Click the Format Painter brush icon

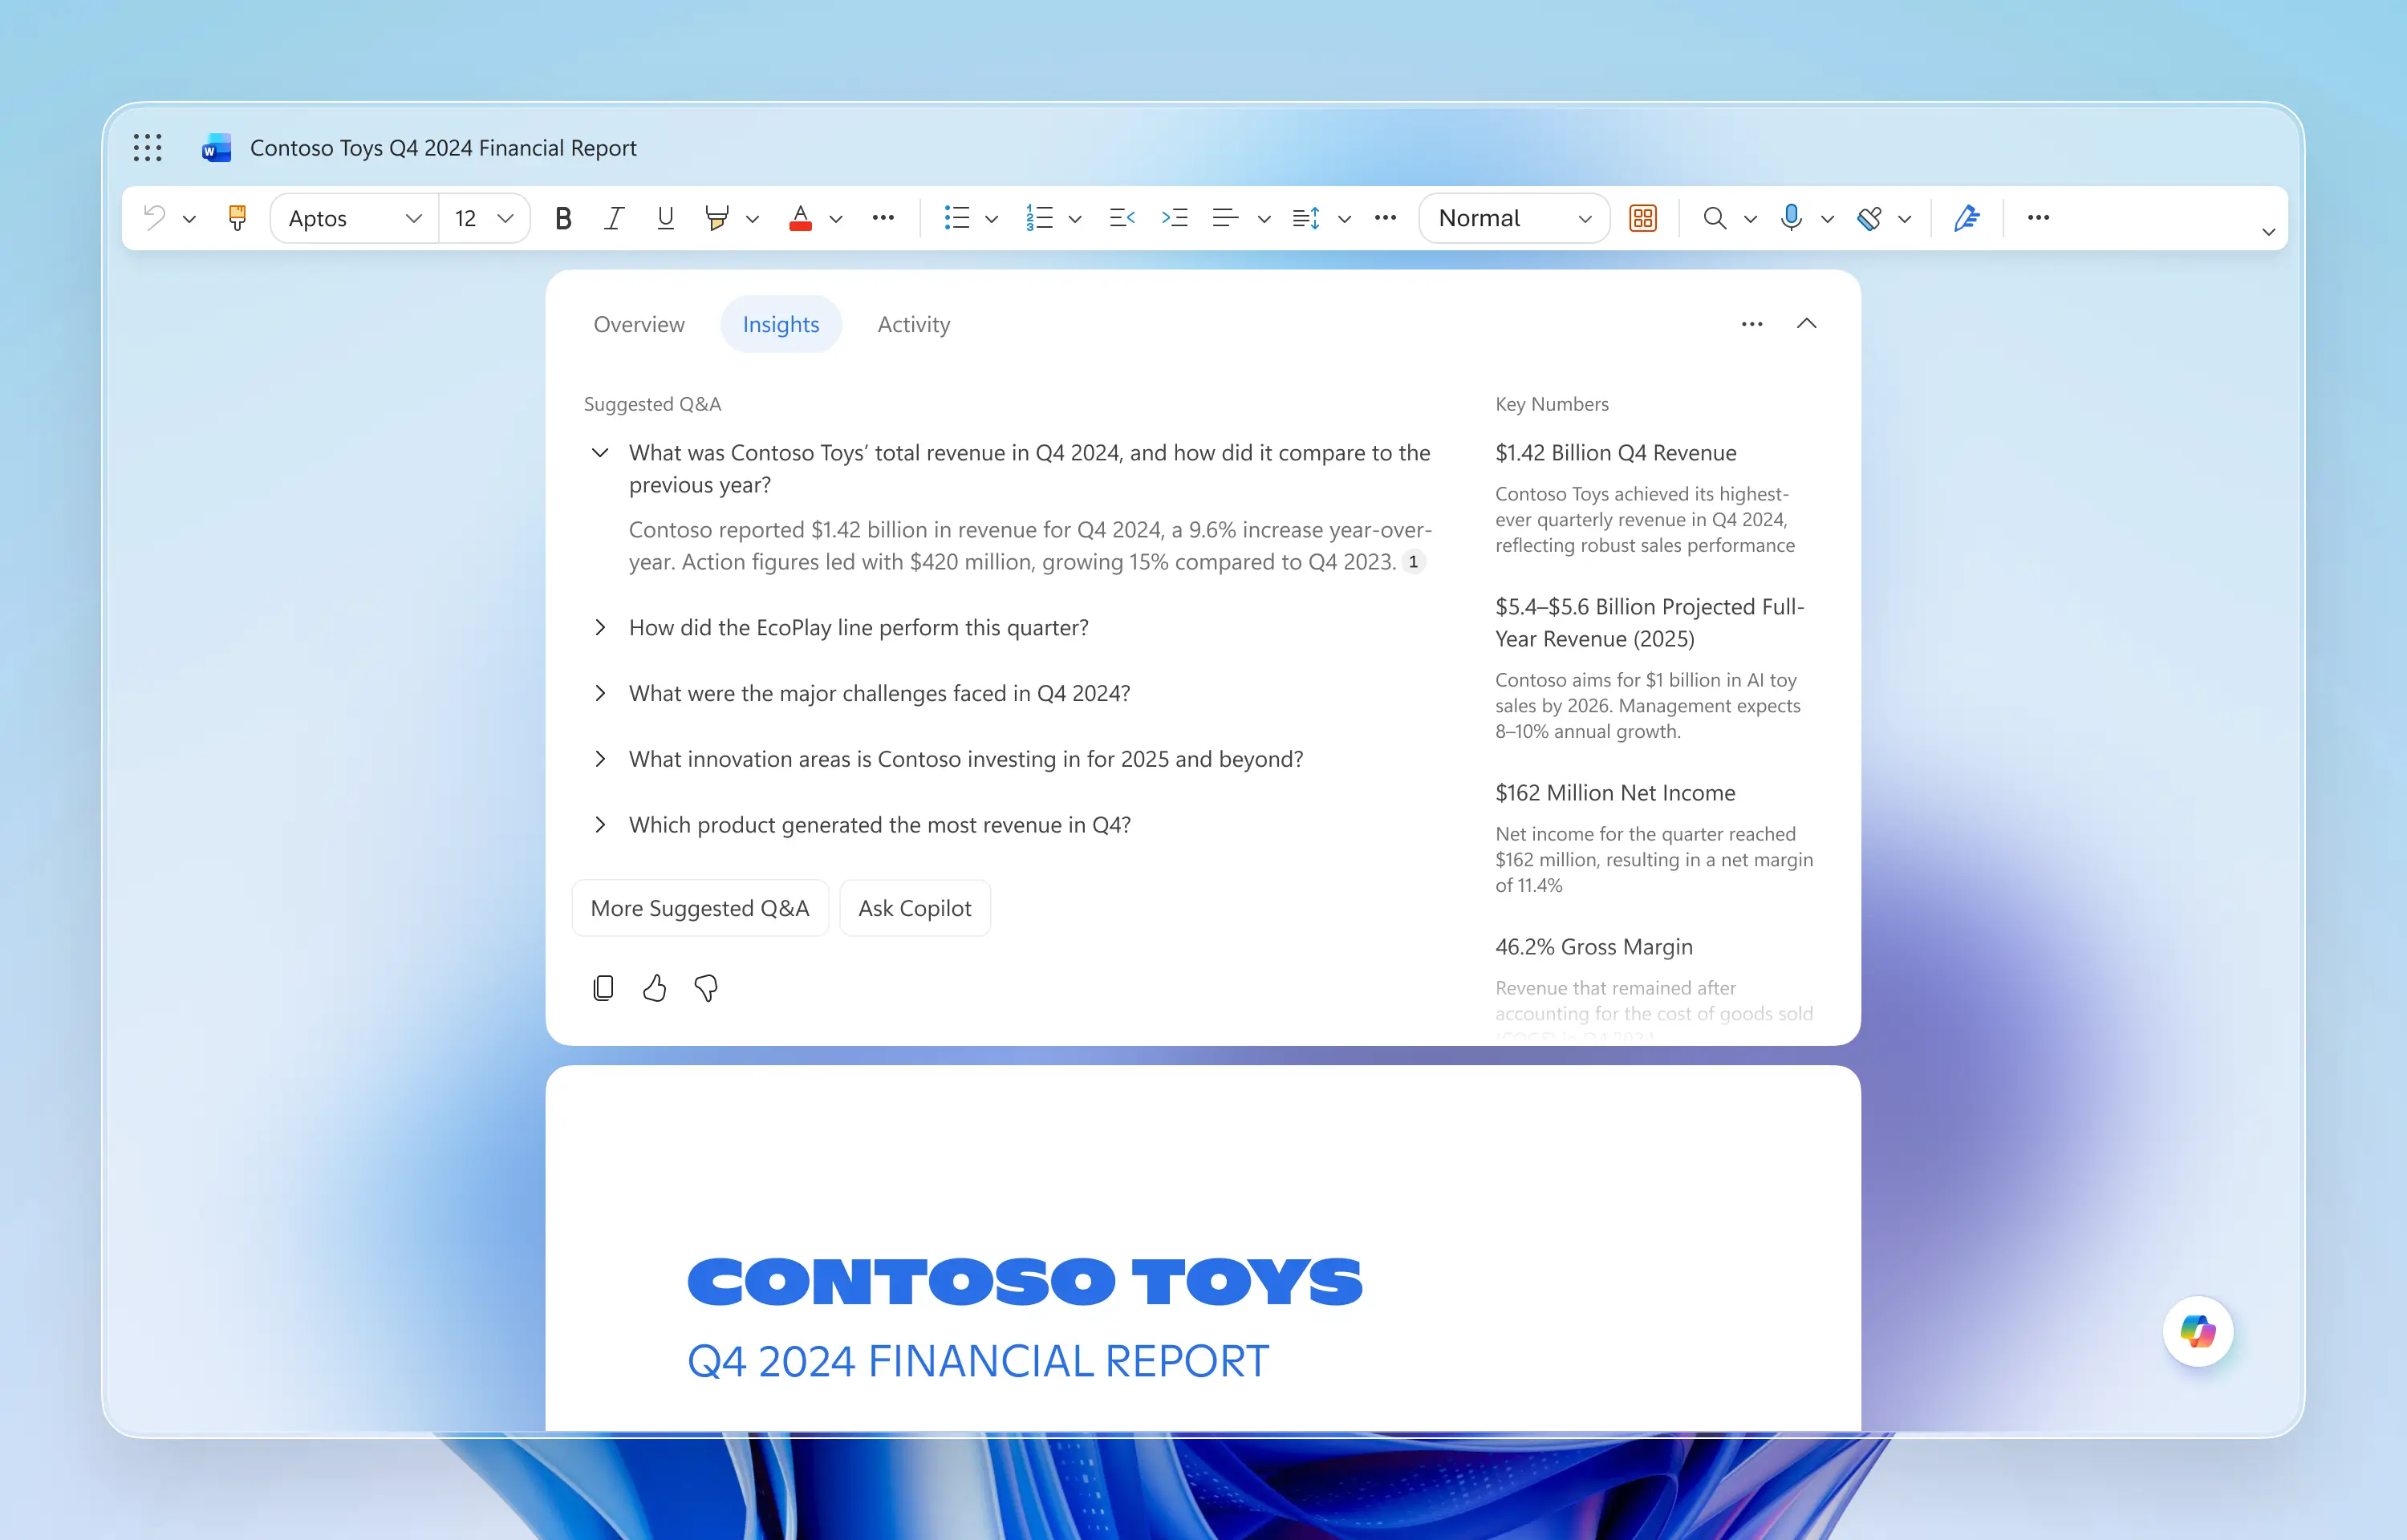237,218
